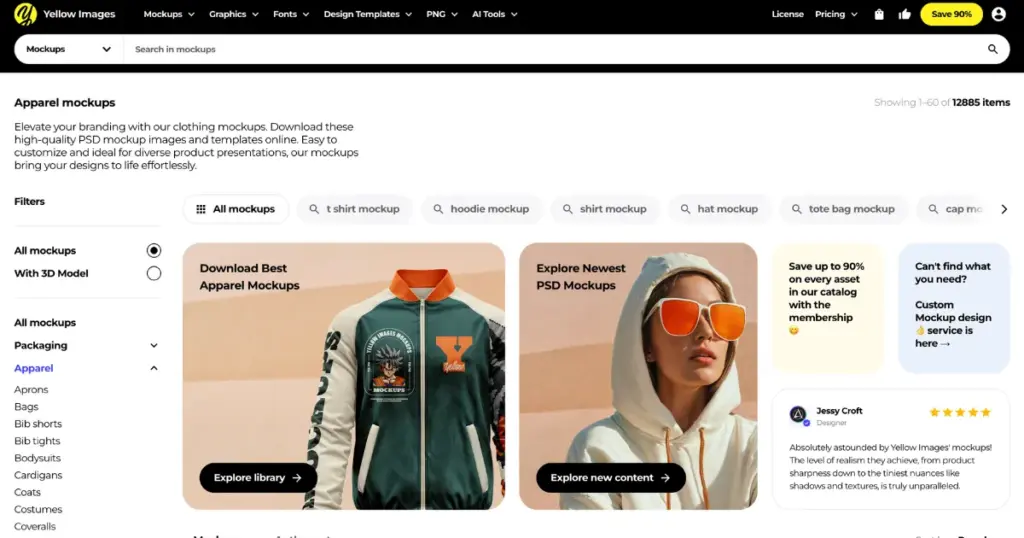Select the All mockups radio button

(x=153, y=251)
